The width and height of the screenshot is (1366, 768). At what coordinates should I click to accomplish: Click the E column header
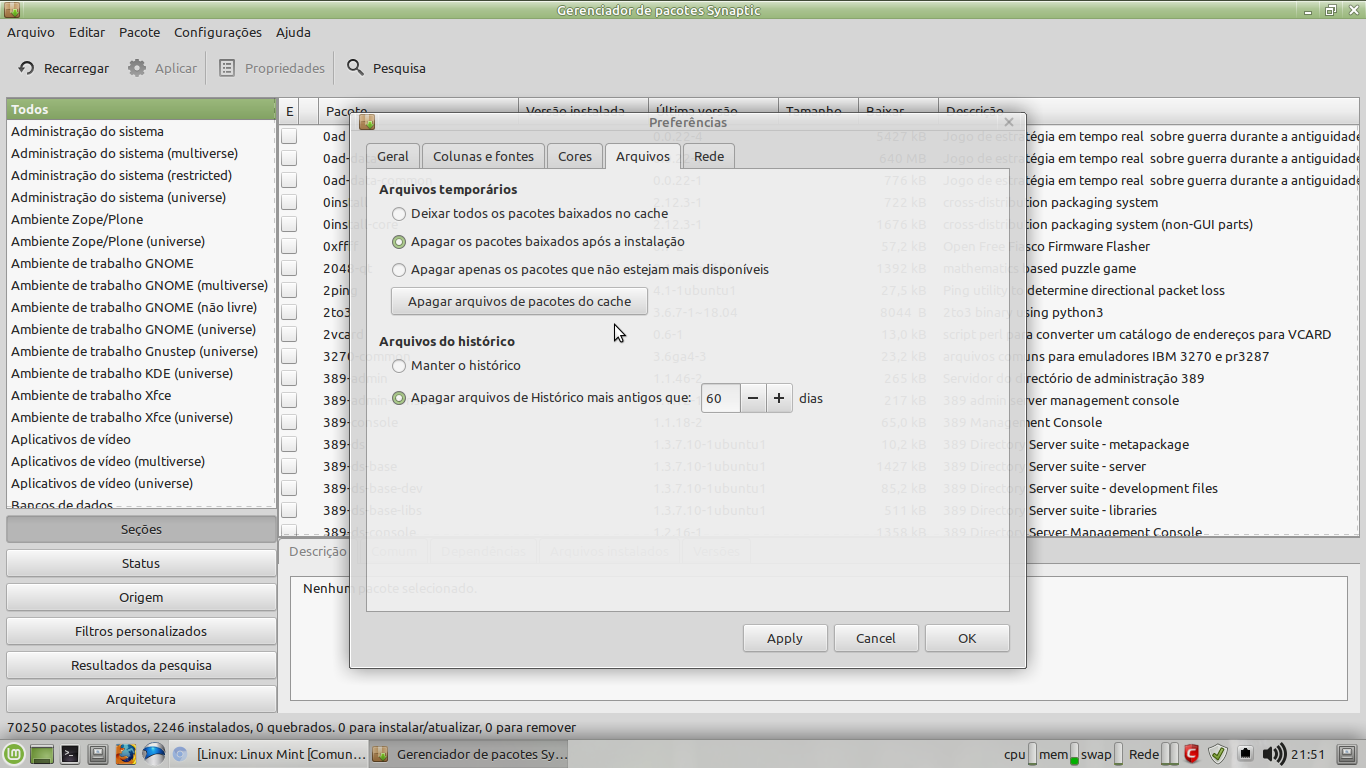[289, 111]
